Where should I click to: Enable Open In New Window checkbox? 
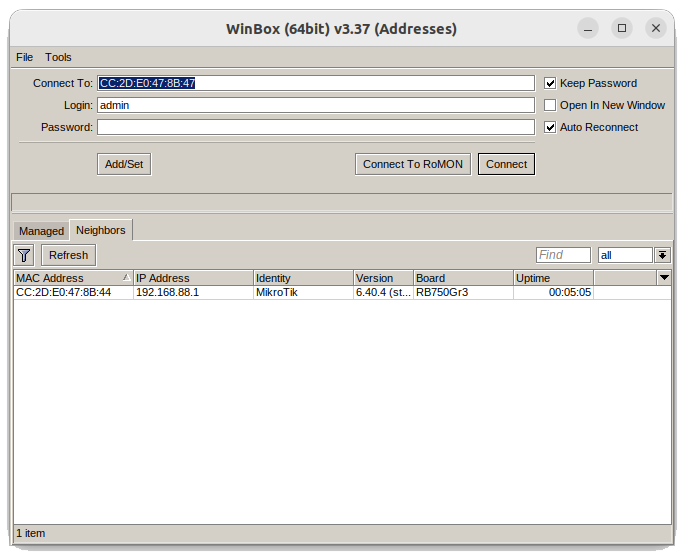(550, 105)
